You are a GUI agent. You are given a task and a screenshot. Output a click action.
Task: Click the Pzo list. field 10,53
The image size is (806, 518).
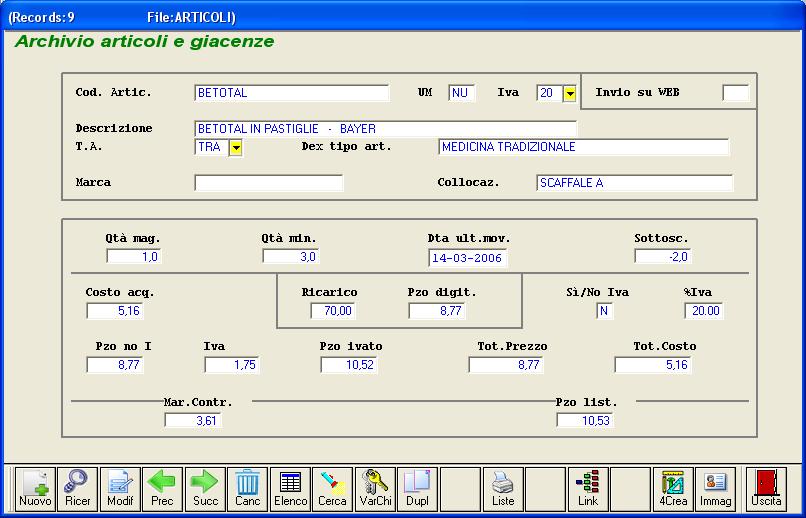coord(585,420)
